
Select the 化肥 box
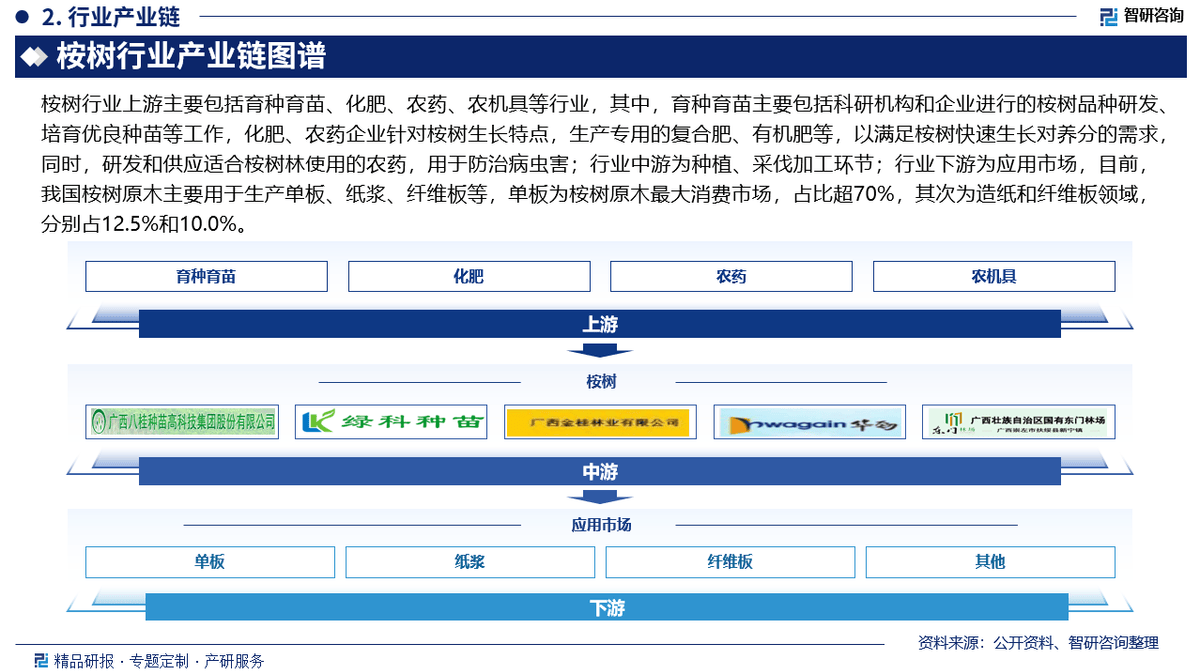pos(468,276)
